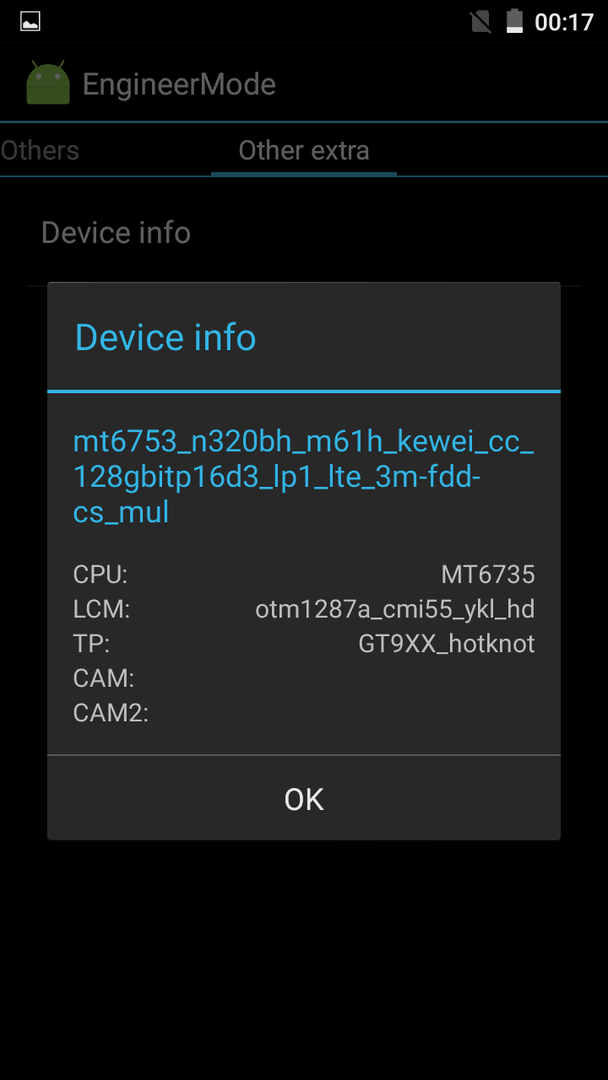Switch to the Others tab

click(40, 150)
